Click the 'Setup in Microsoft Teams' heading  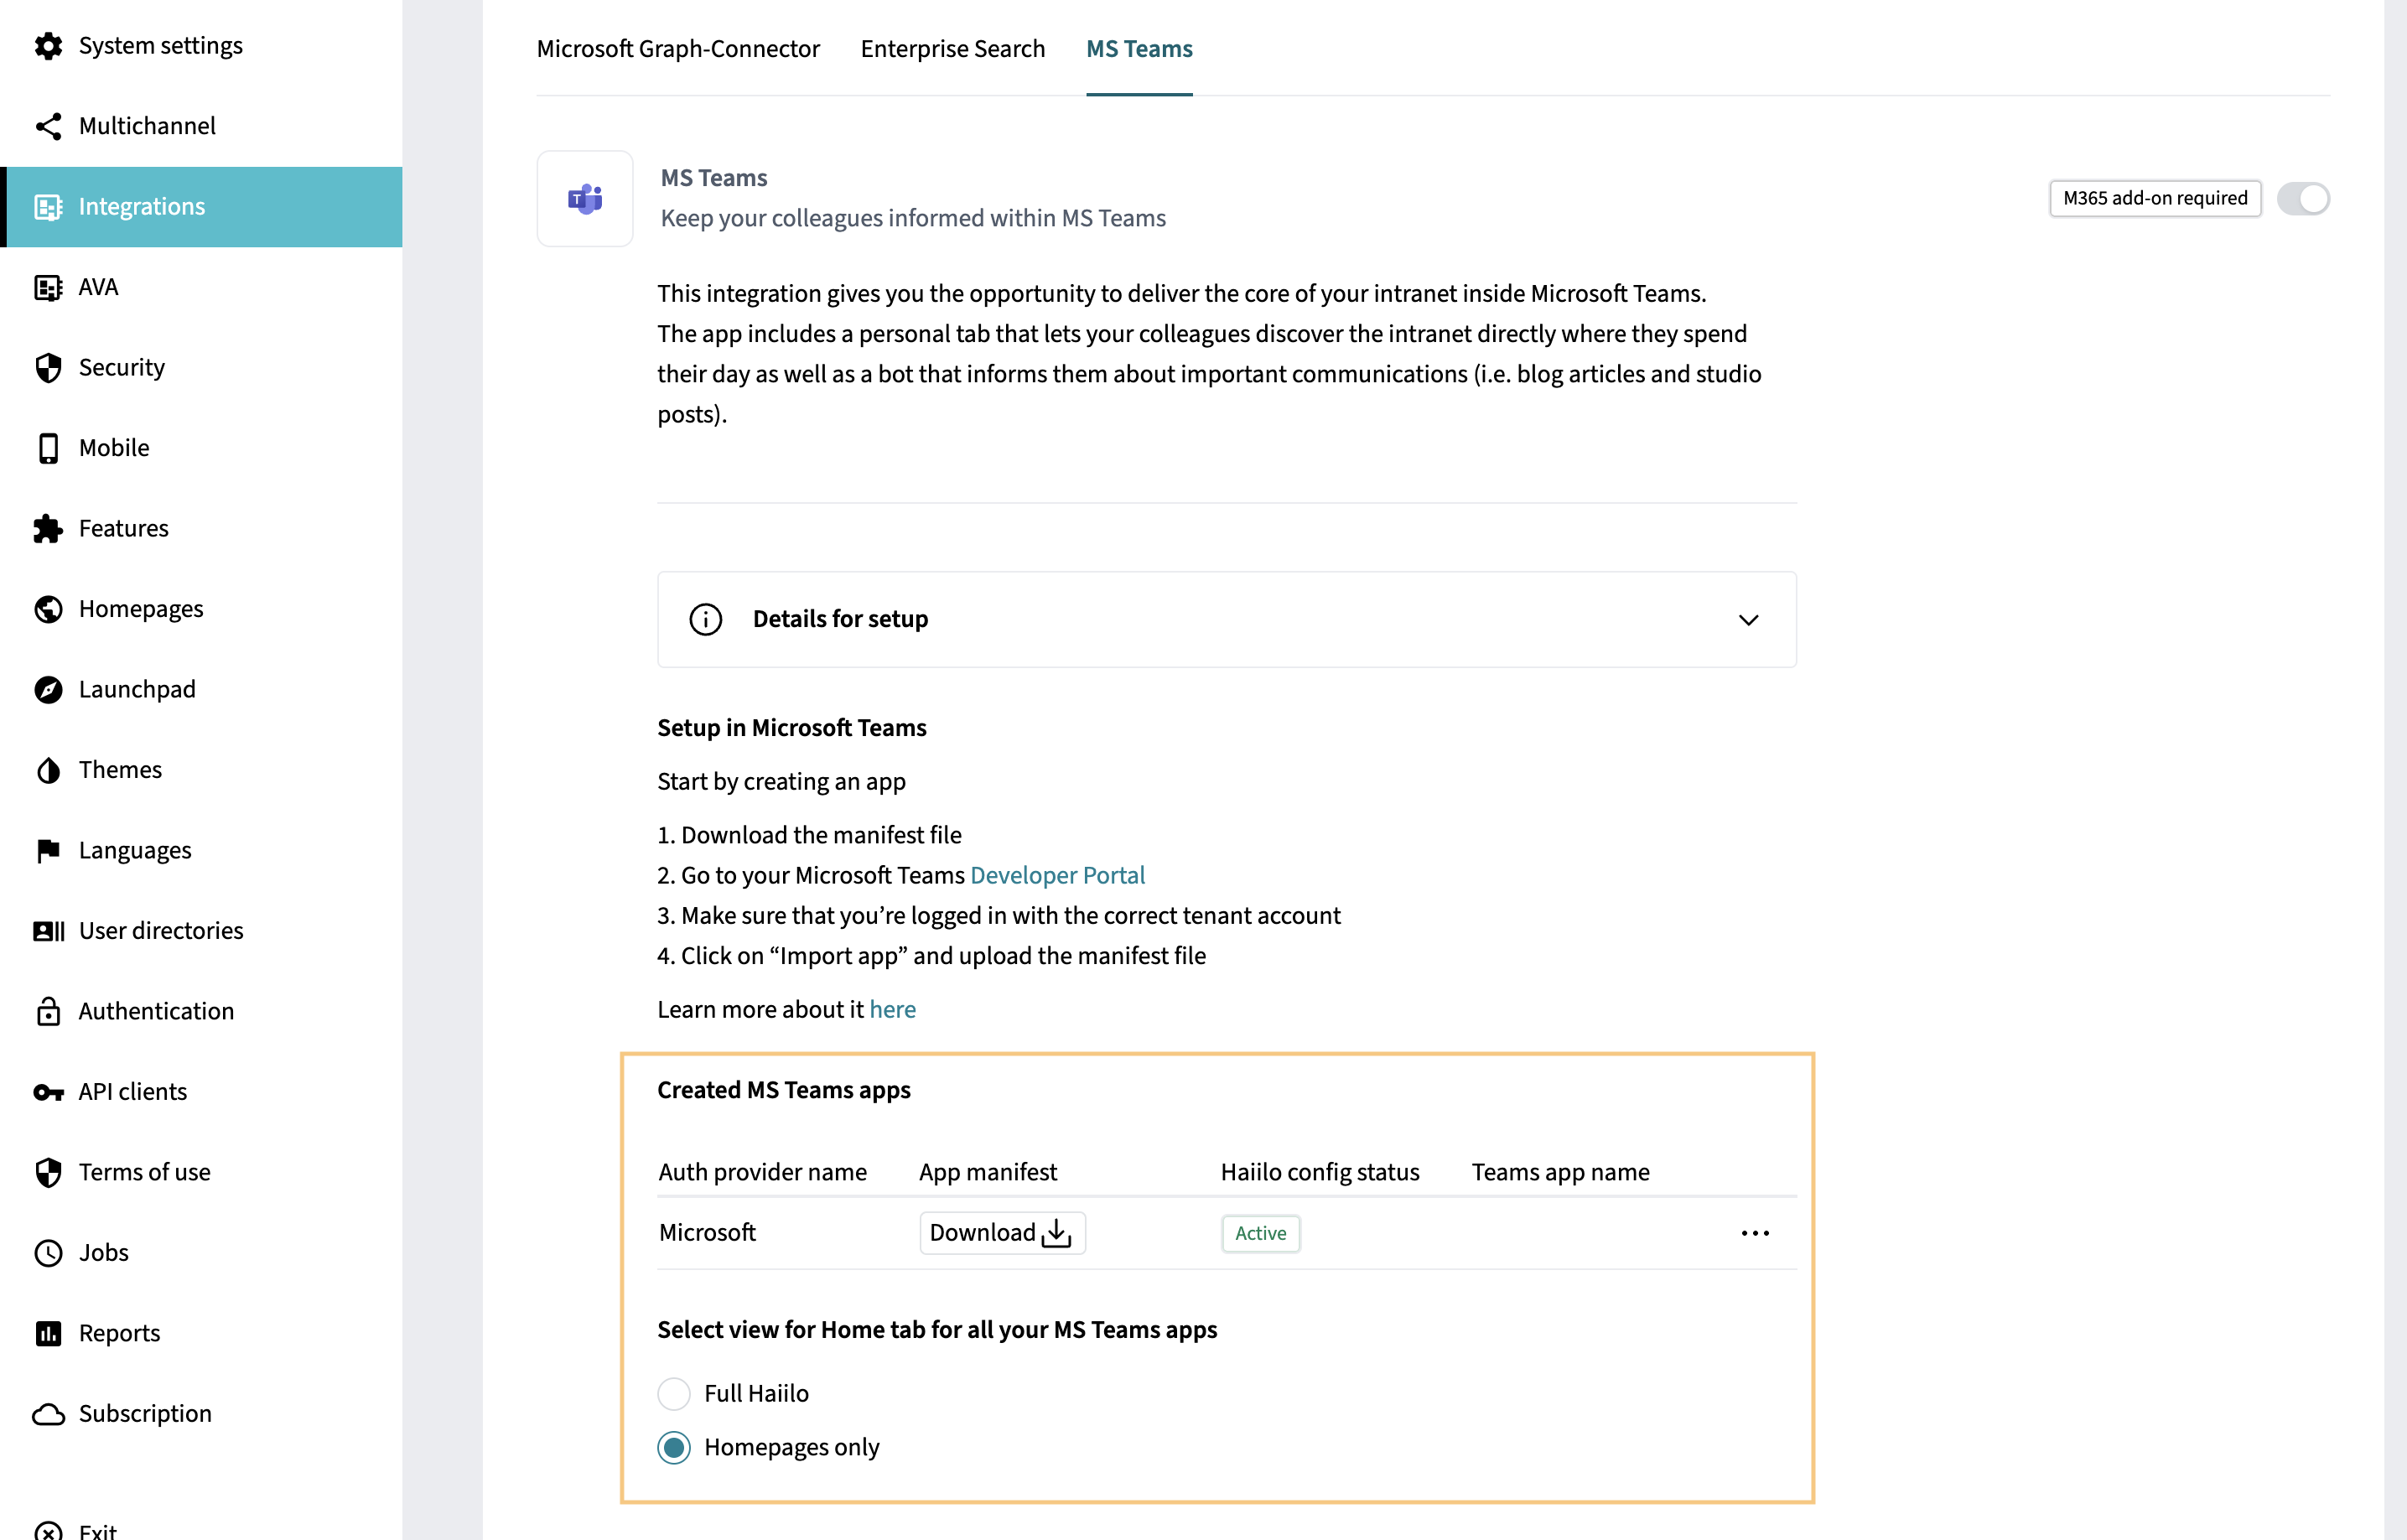[792, 728]
